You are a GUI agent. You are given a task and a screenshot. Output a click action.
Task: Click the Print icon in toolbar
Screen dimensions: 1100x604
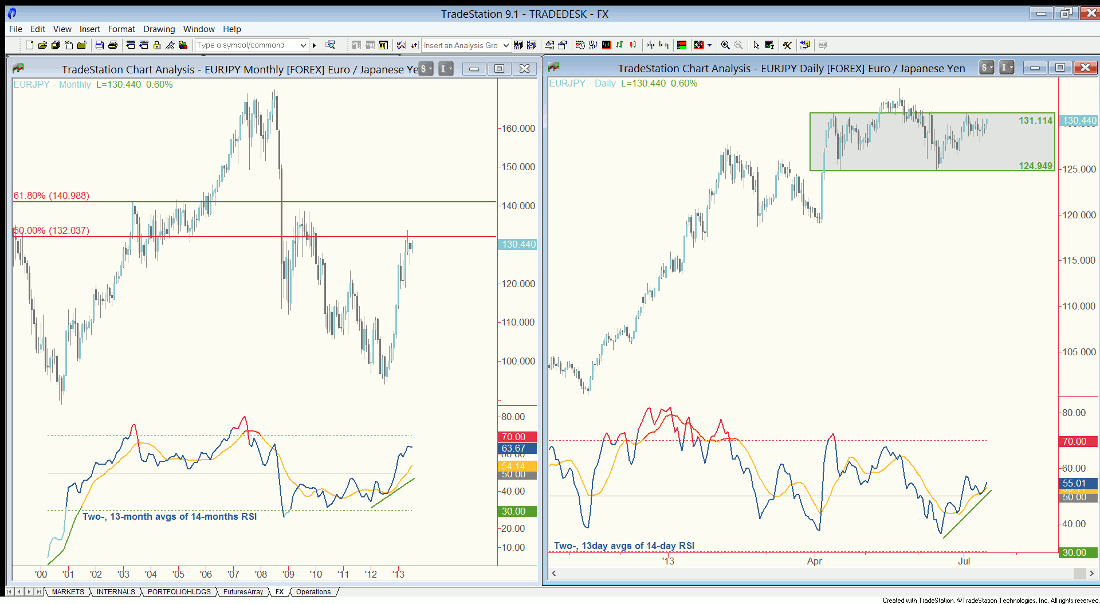pos(113,45)
